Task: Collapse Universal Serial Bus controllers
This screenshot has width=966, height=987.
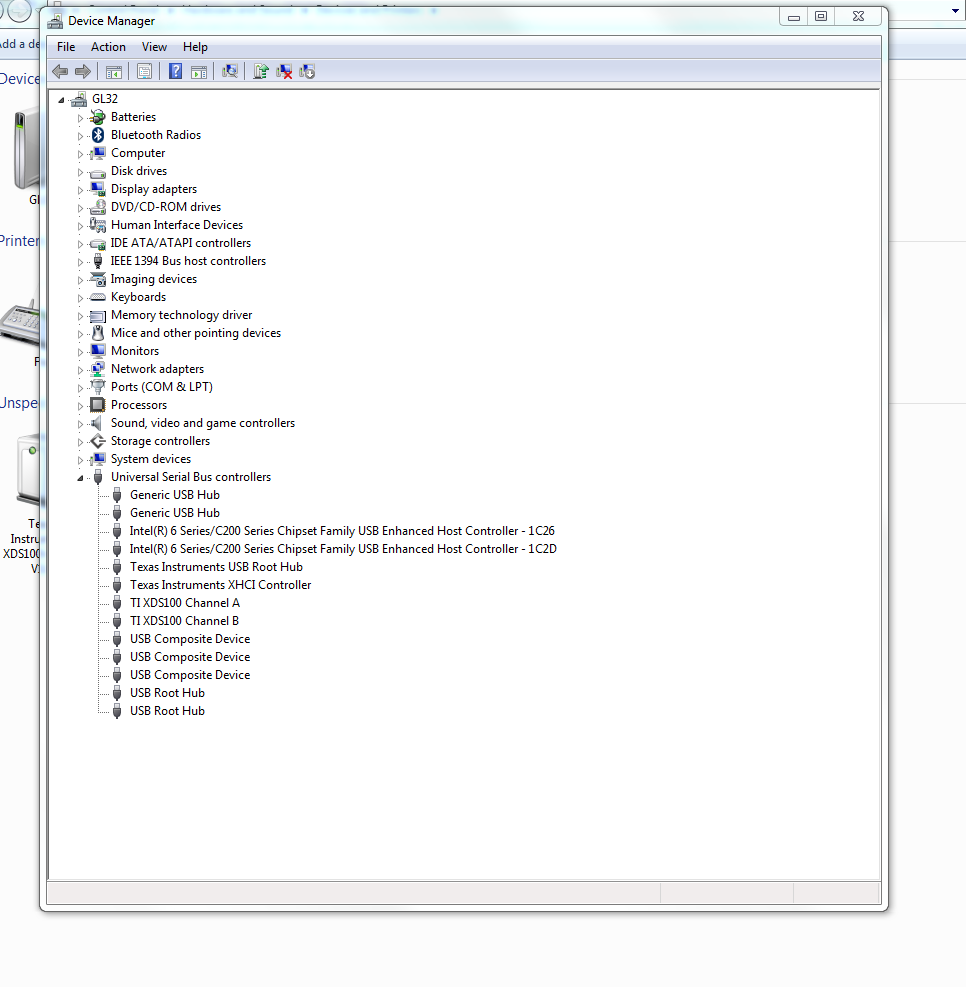Action: [80, 478]
